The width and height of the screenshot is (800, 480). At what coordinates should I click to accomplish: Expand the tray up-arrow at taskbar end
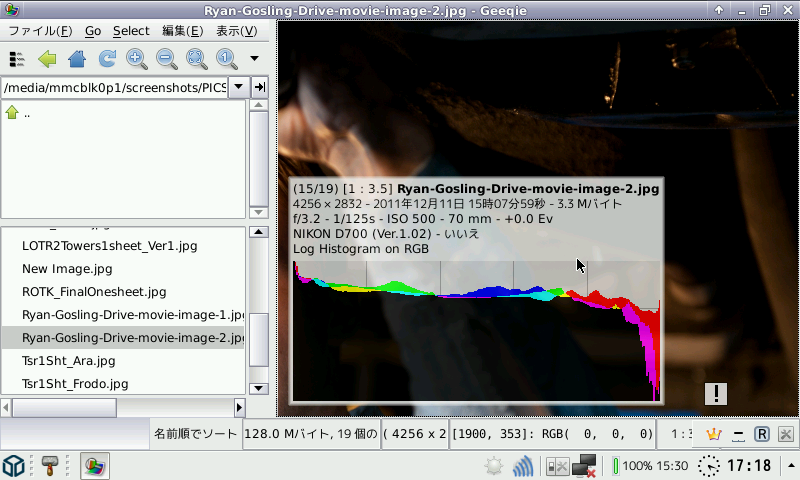coord(791,465)
